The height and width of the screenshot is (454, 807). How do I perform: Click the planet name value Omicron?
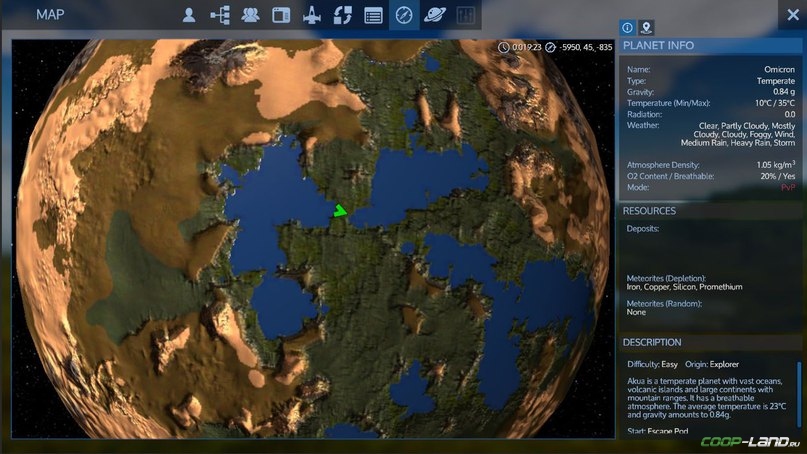[x=779, y=69]
